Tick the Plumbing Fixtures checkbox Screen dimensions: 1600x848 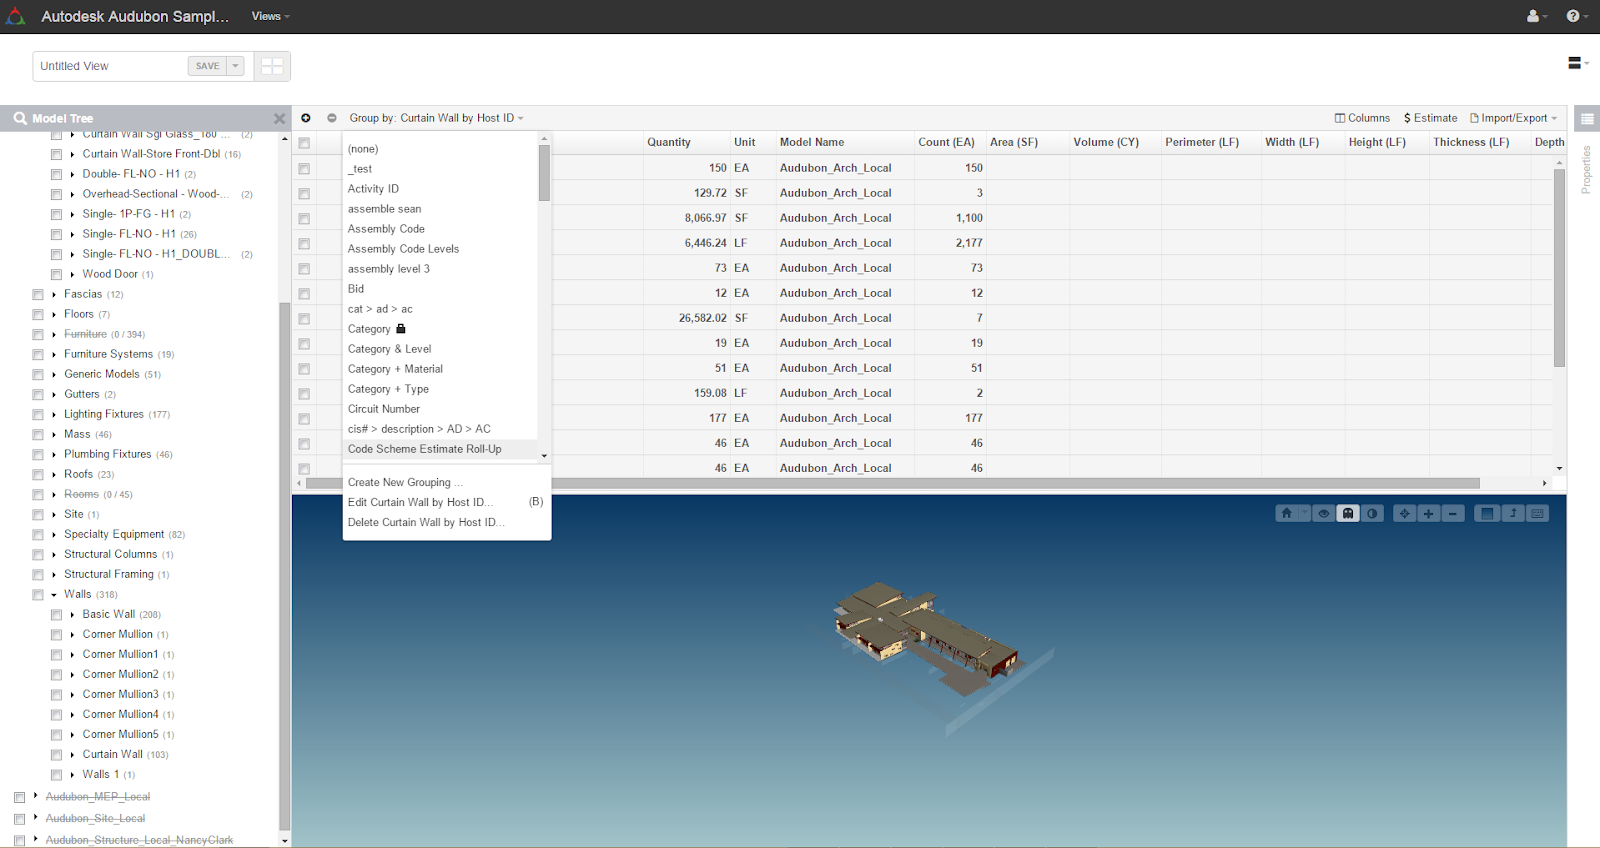(38, 455)
